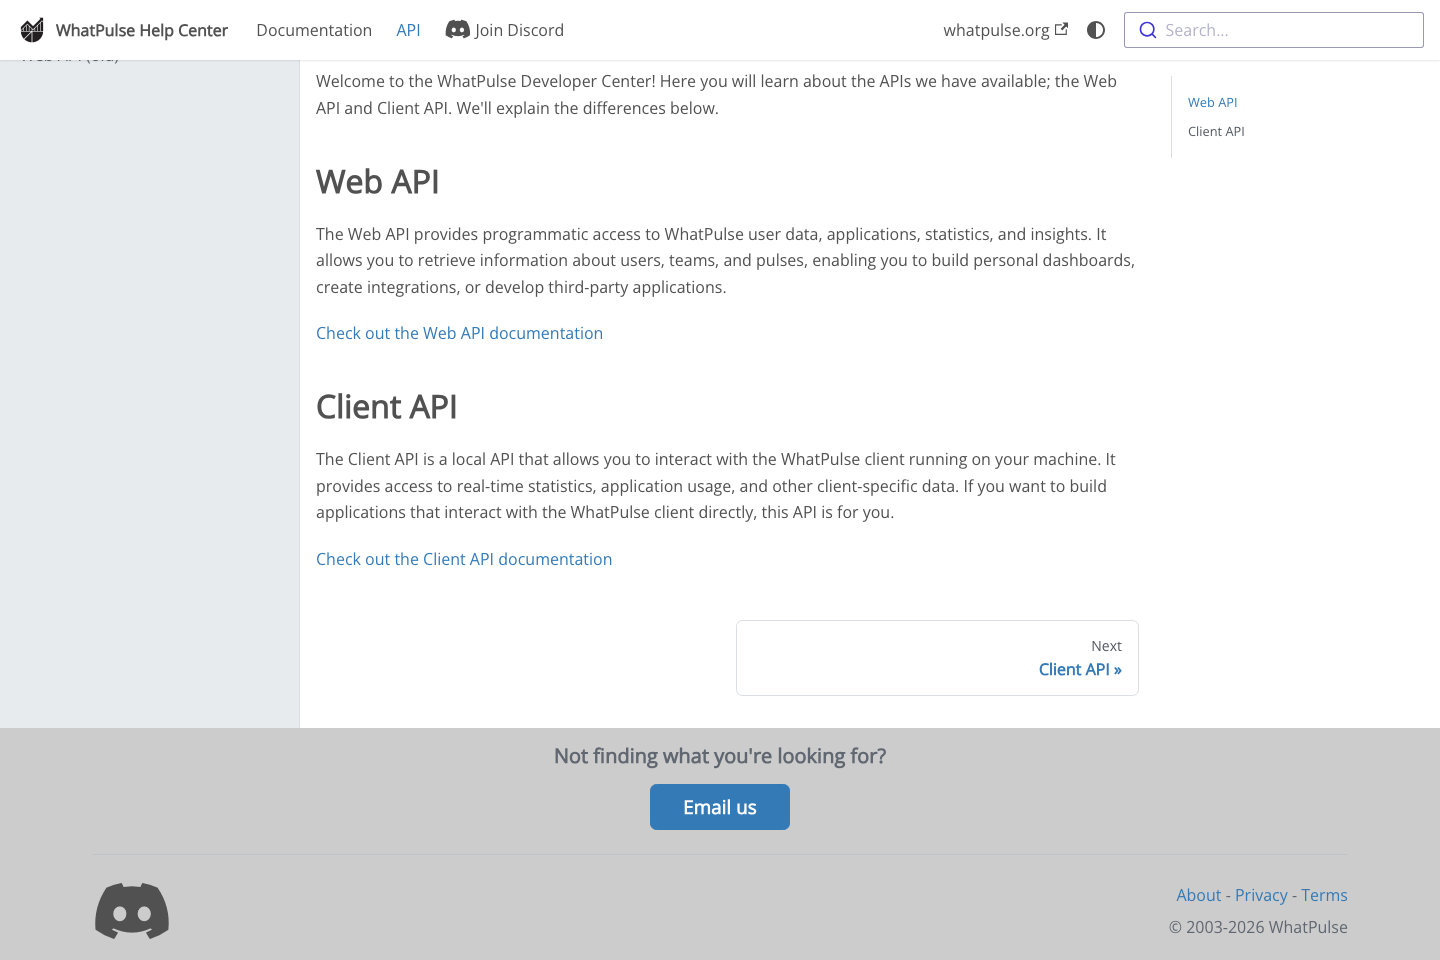Switch to the Documentation section
The height and width of the screenshot is (960, 1440).
pyautogui.click(x=314, y=30)
